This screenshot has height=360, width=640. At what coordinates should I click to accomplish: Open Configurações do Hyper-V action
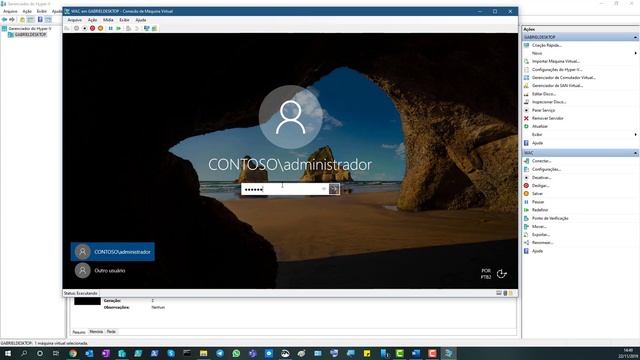coord(557,69)
